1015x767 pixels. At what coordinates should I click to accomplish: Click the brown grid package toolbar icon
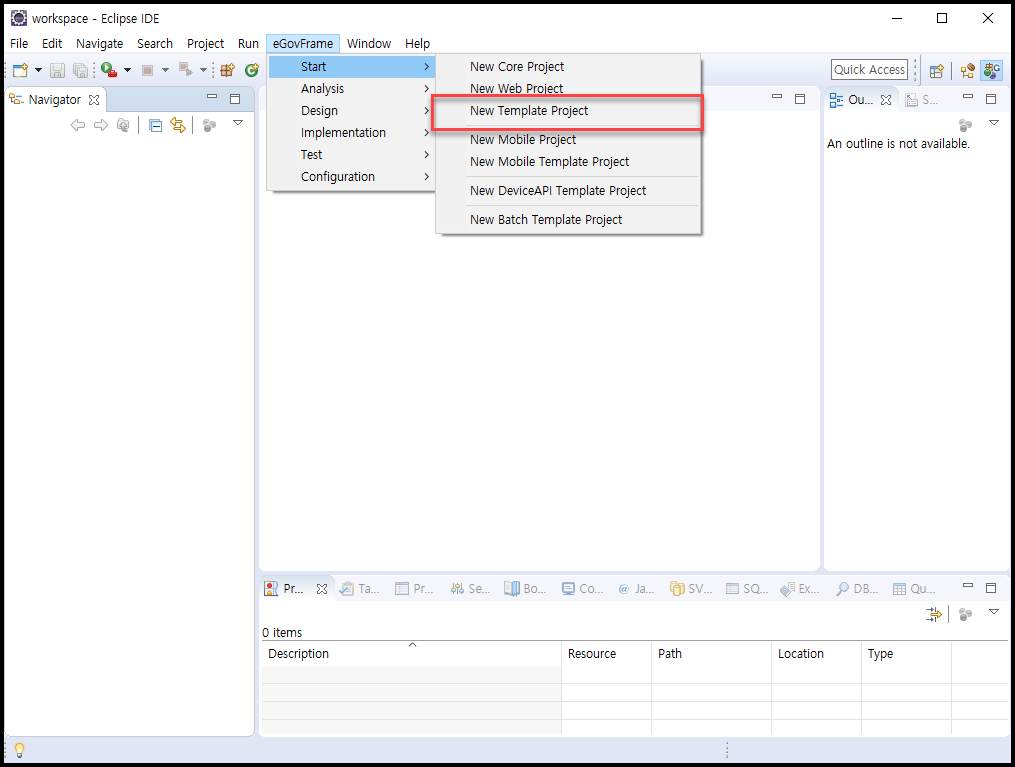tap(227, 70)
